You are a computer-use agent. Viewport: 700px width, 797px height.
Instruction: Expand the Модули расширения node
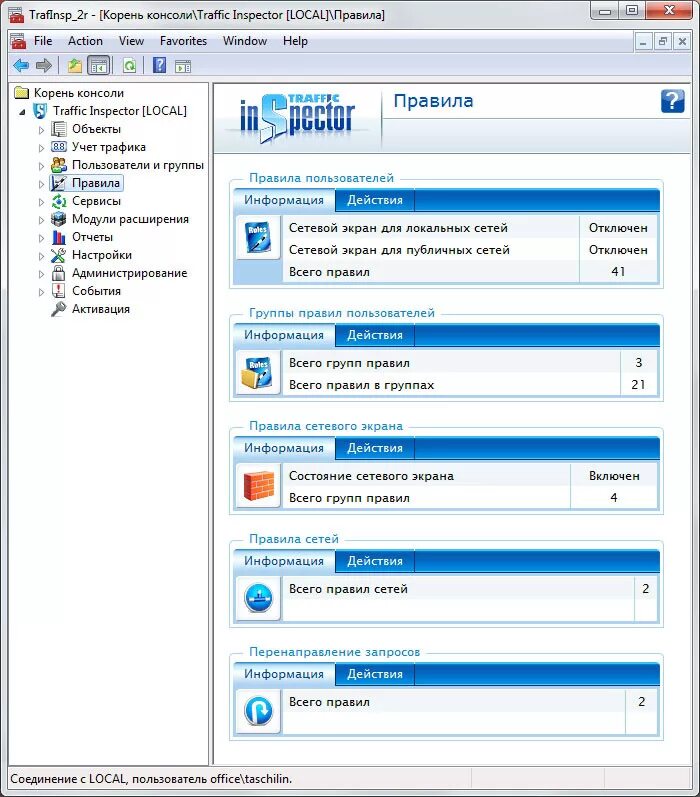[41, 220]
